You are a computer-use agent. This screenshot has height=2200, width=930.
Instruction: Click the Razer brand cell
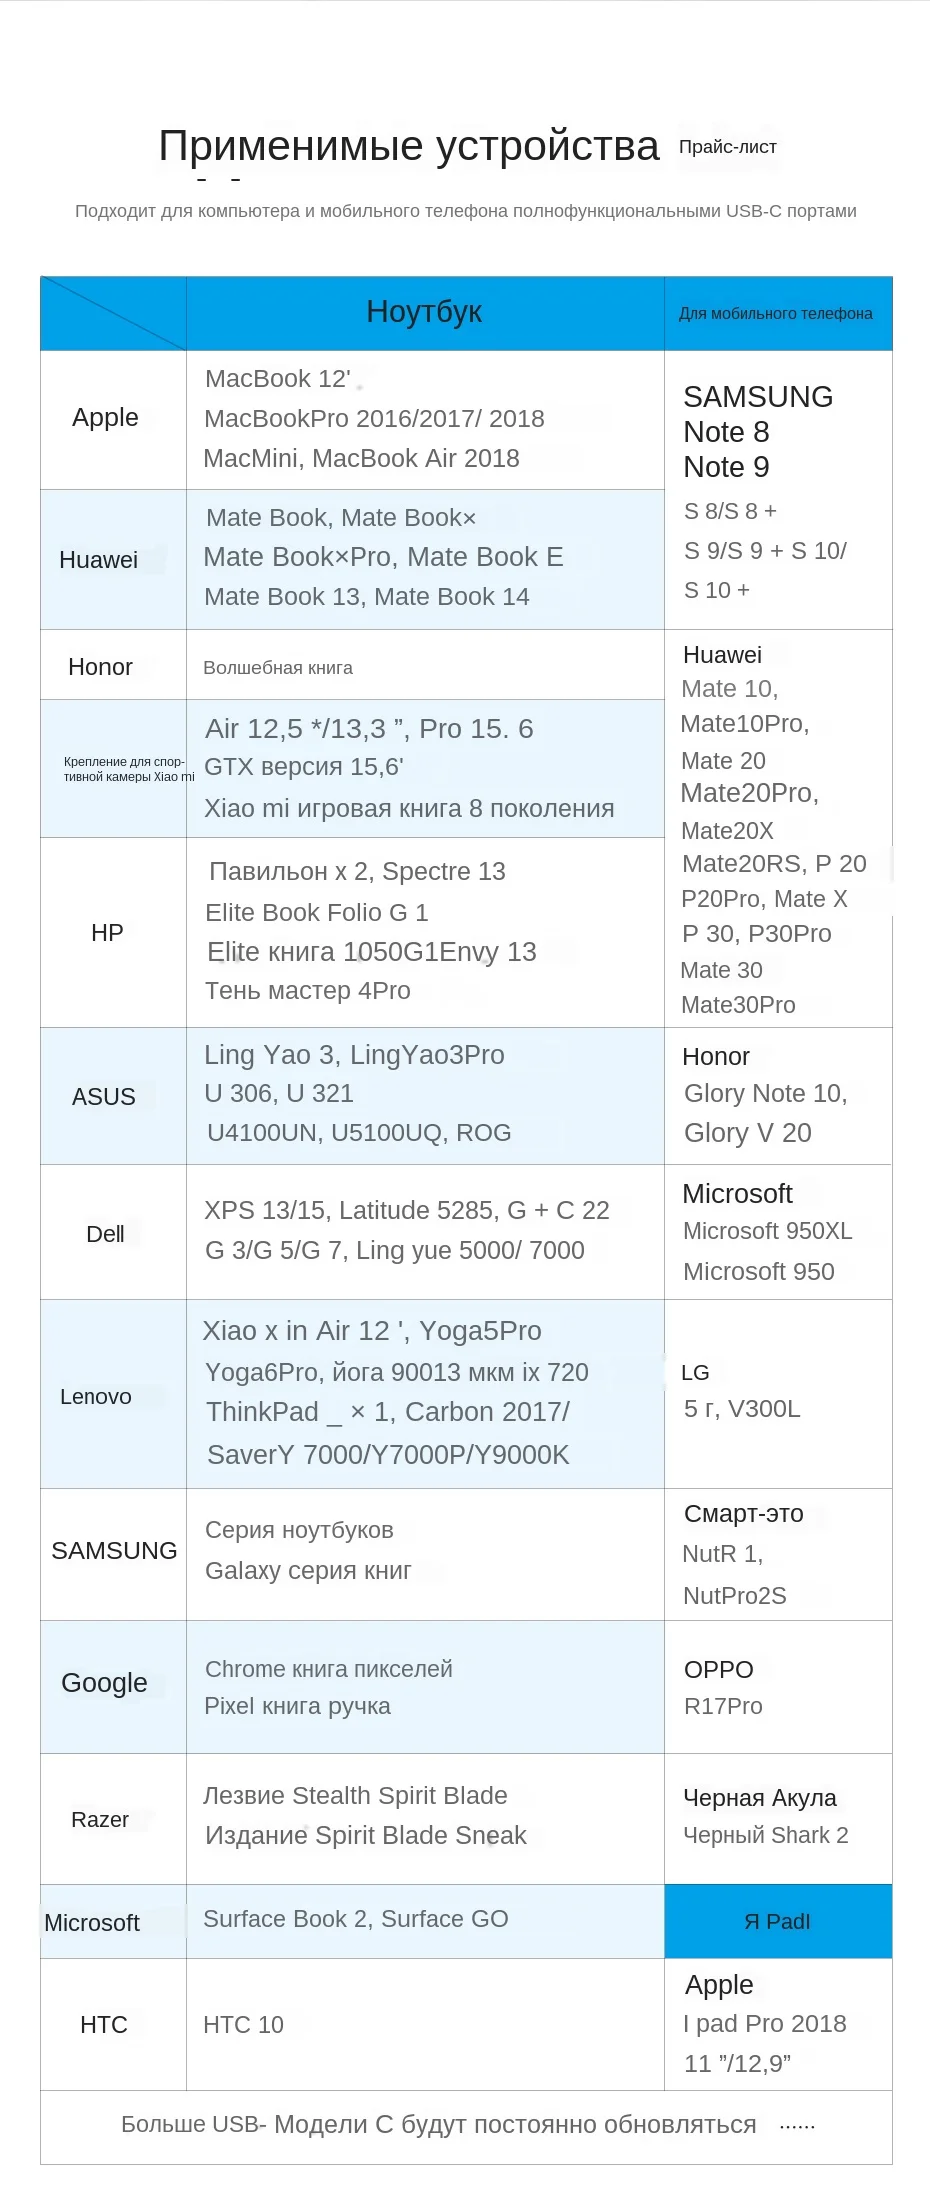click(x=100, y=1819)
